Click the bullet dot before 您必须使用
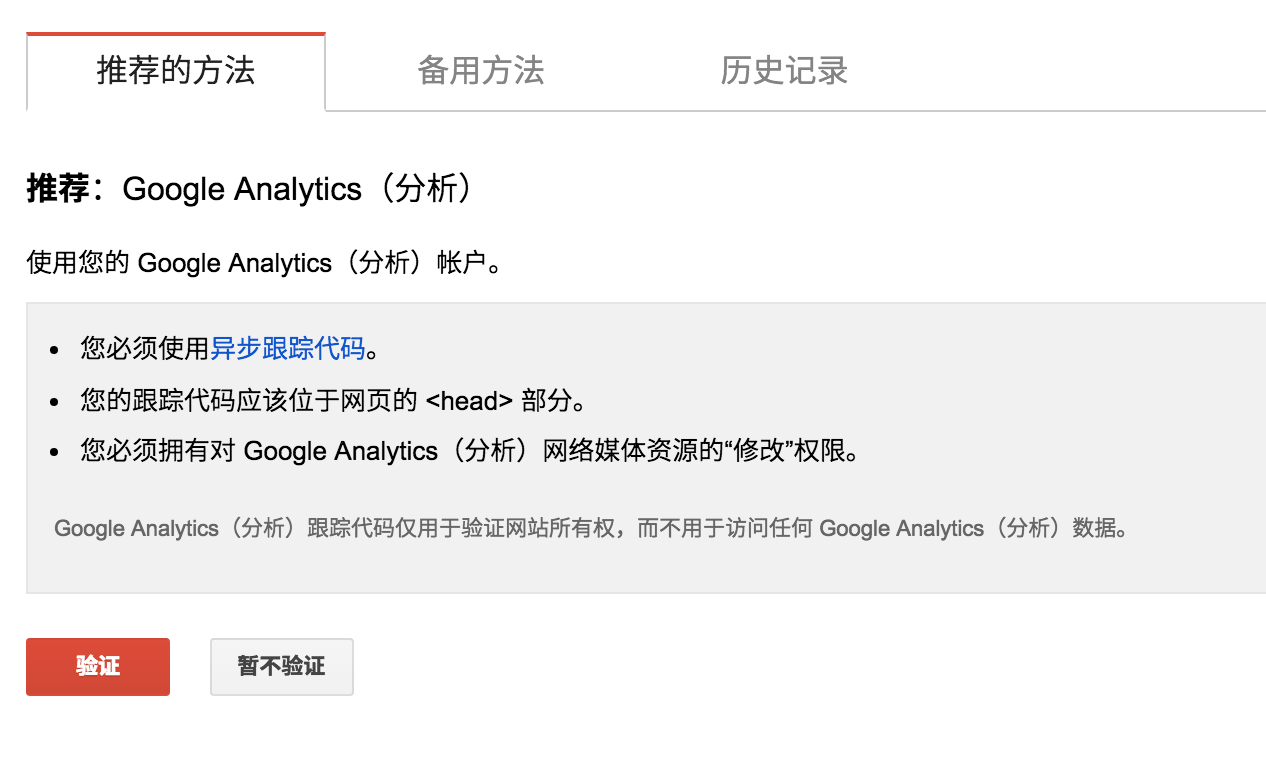1266x764 pixels. click(x=54, y=351)
